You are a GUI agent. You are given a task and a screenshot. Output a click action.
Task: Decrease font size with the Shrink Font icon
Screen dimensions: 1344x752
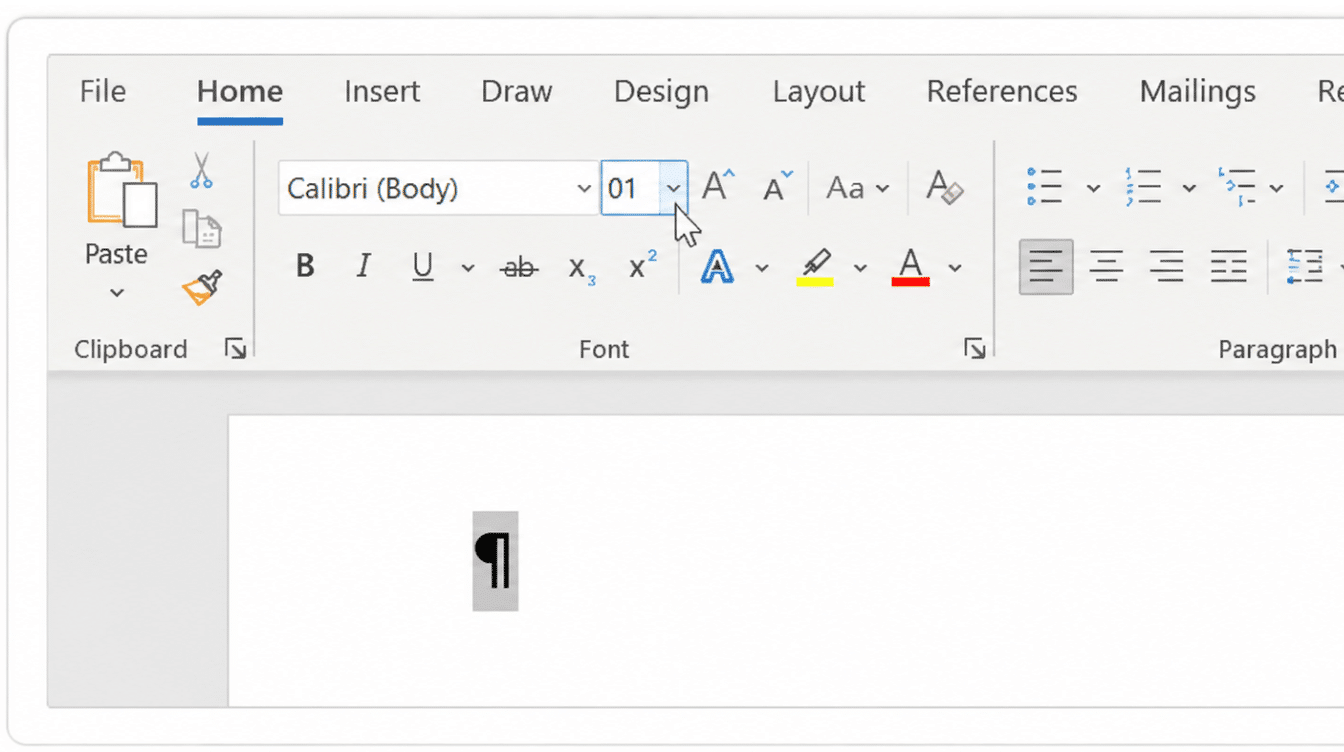[x=777, y=187]
